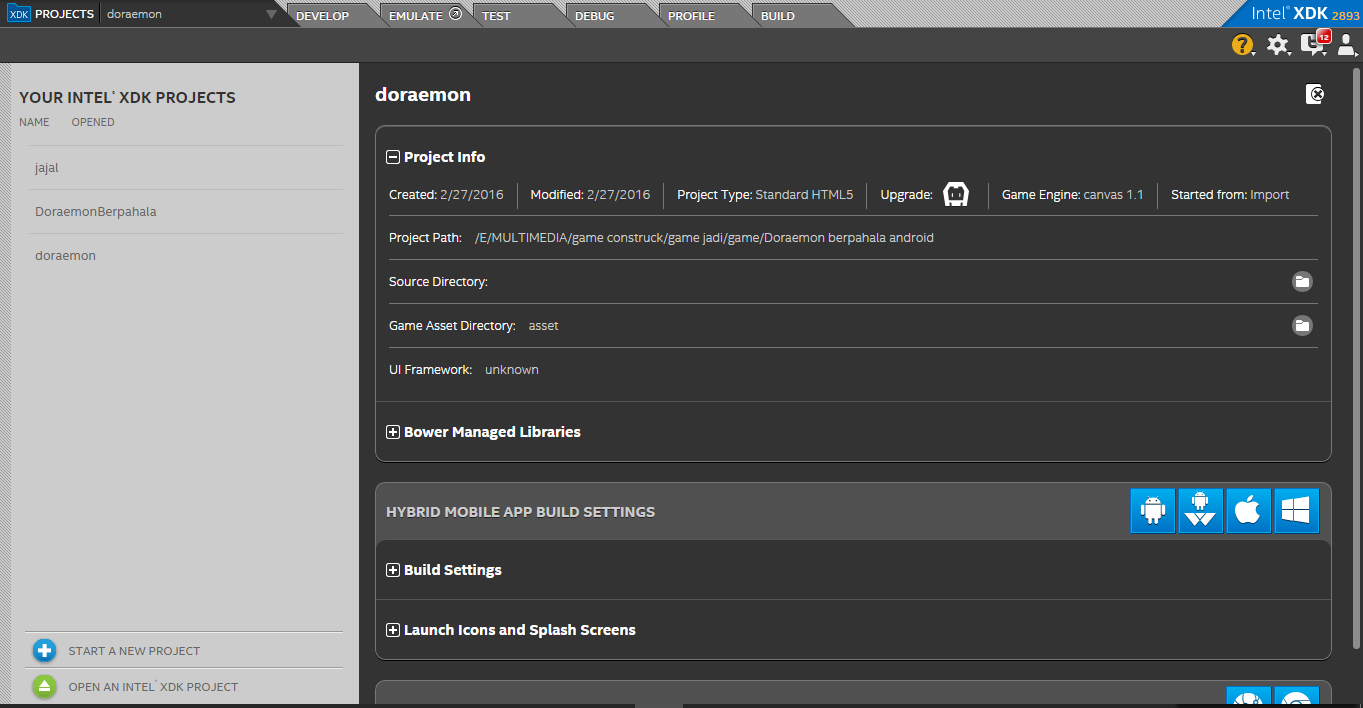Click the HYBRID MOBILE APP BUILD SETTINGS heading
This screenshot has height=708, width=1363.
tap(520, 512)
